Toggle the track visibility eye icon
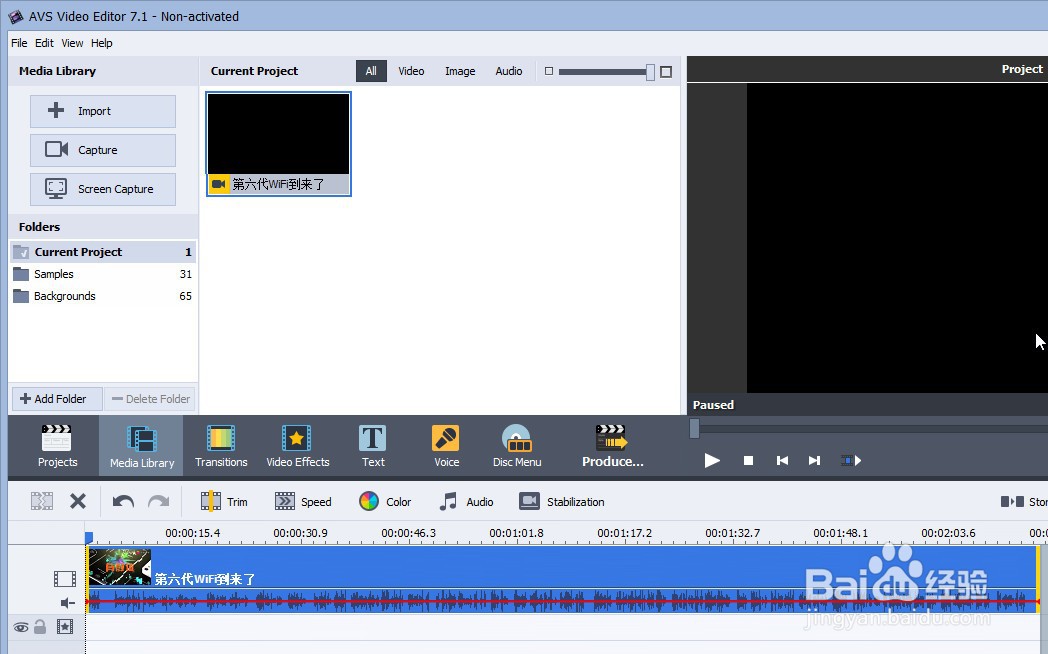This screenshot has width=1048, height=654. 21,627
